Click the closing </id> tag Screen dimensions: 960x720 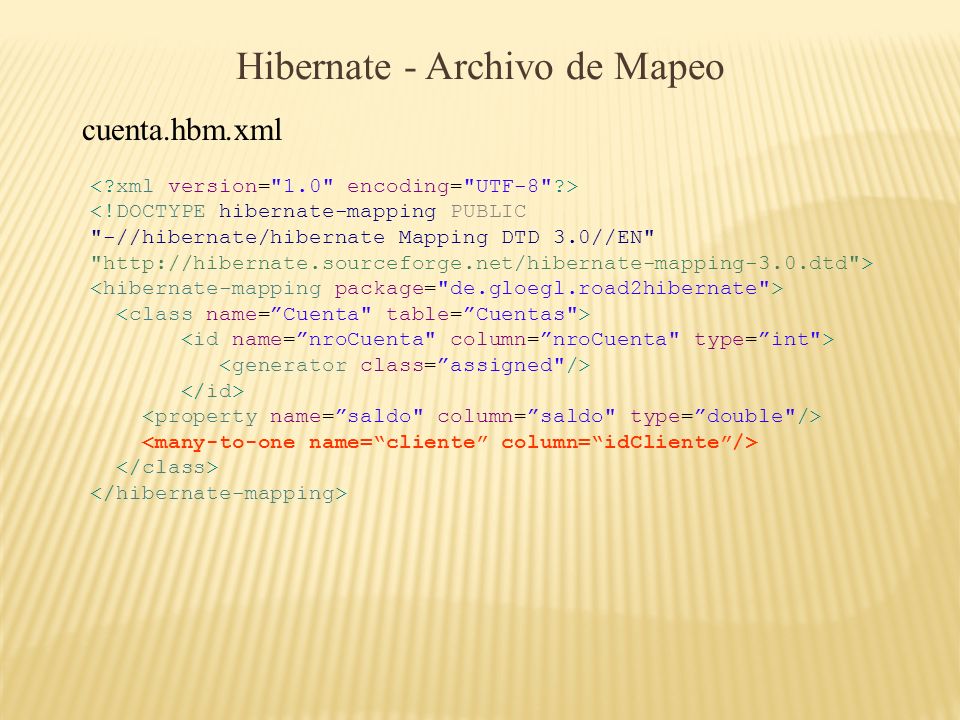212,391
